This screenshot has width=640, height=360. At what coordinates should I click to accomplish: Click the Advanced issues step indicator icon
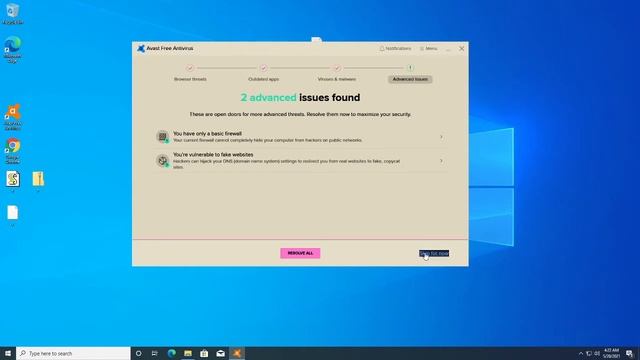(410, 68)
